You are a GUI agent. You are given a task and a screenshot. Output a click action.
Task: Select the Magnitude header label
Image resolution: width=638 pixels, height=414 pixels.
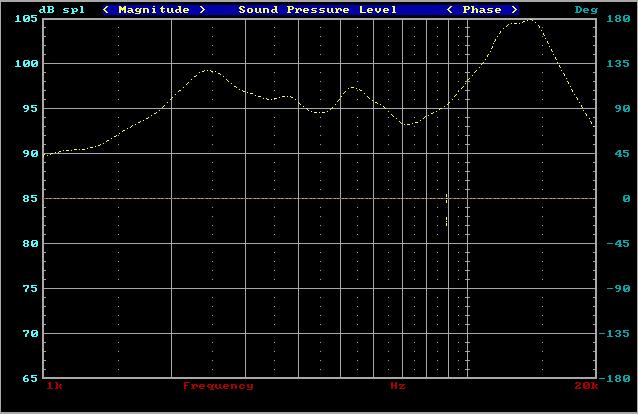click(154, 9)
